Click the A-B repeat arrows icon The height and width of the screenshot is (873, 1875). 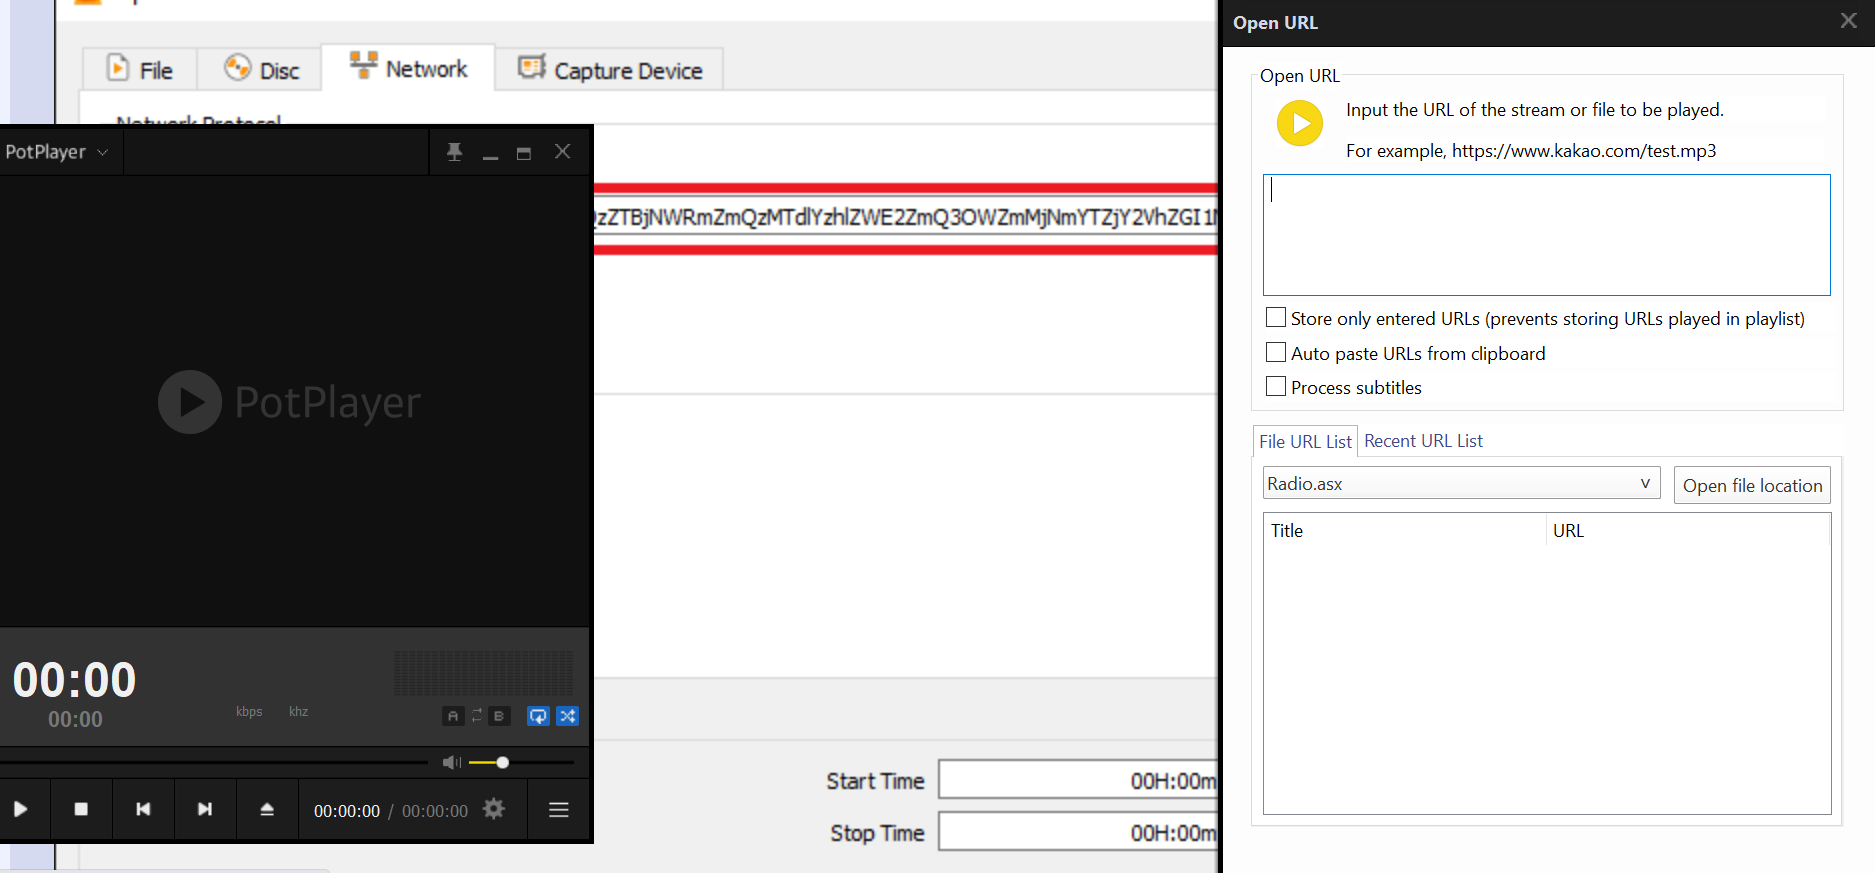(477, 715)
